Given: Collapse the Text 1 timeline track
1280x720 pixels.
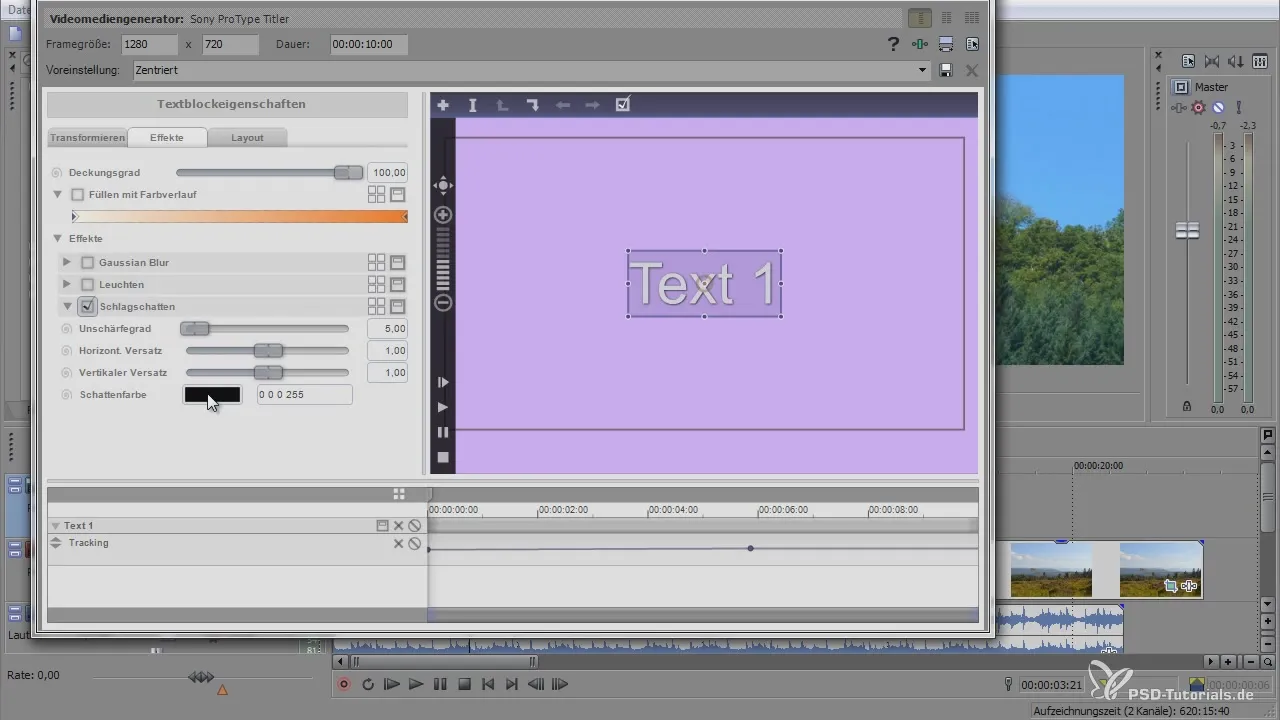Looking at the screenshot, I should 56,526.
